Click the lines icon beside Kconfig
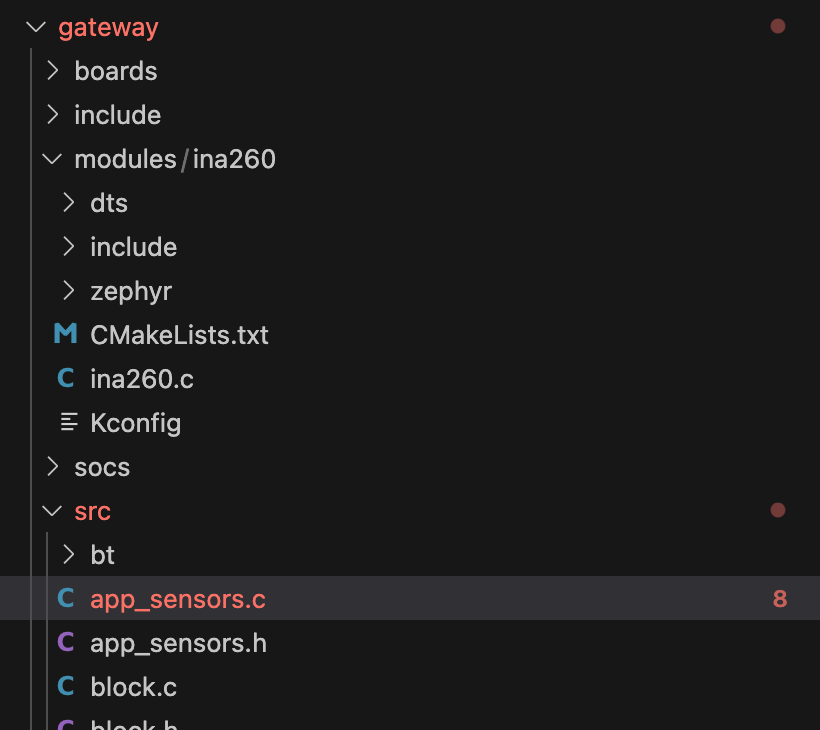The image size is (820, 730). 69,422
